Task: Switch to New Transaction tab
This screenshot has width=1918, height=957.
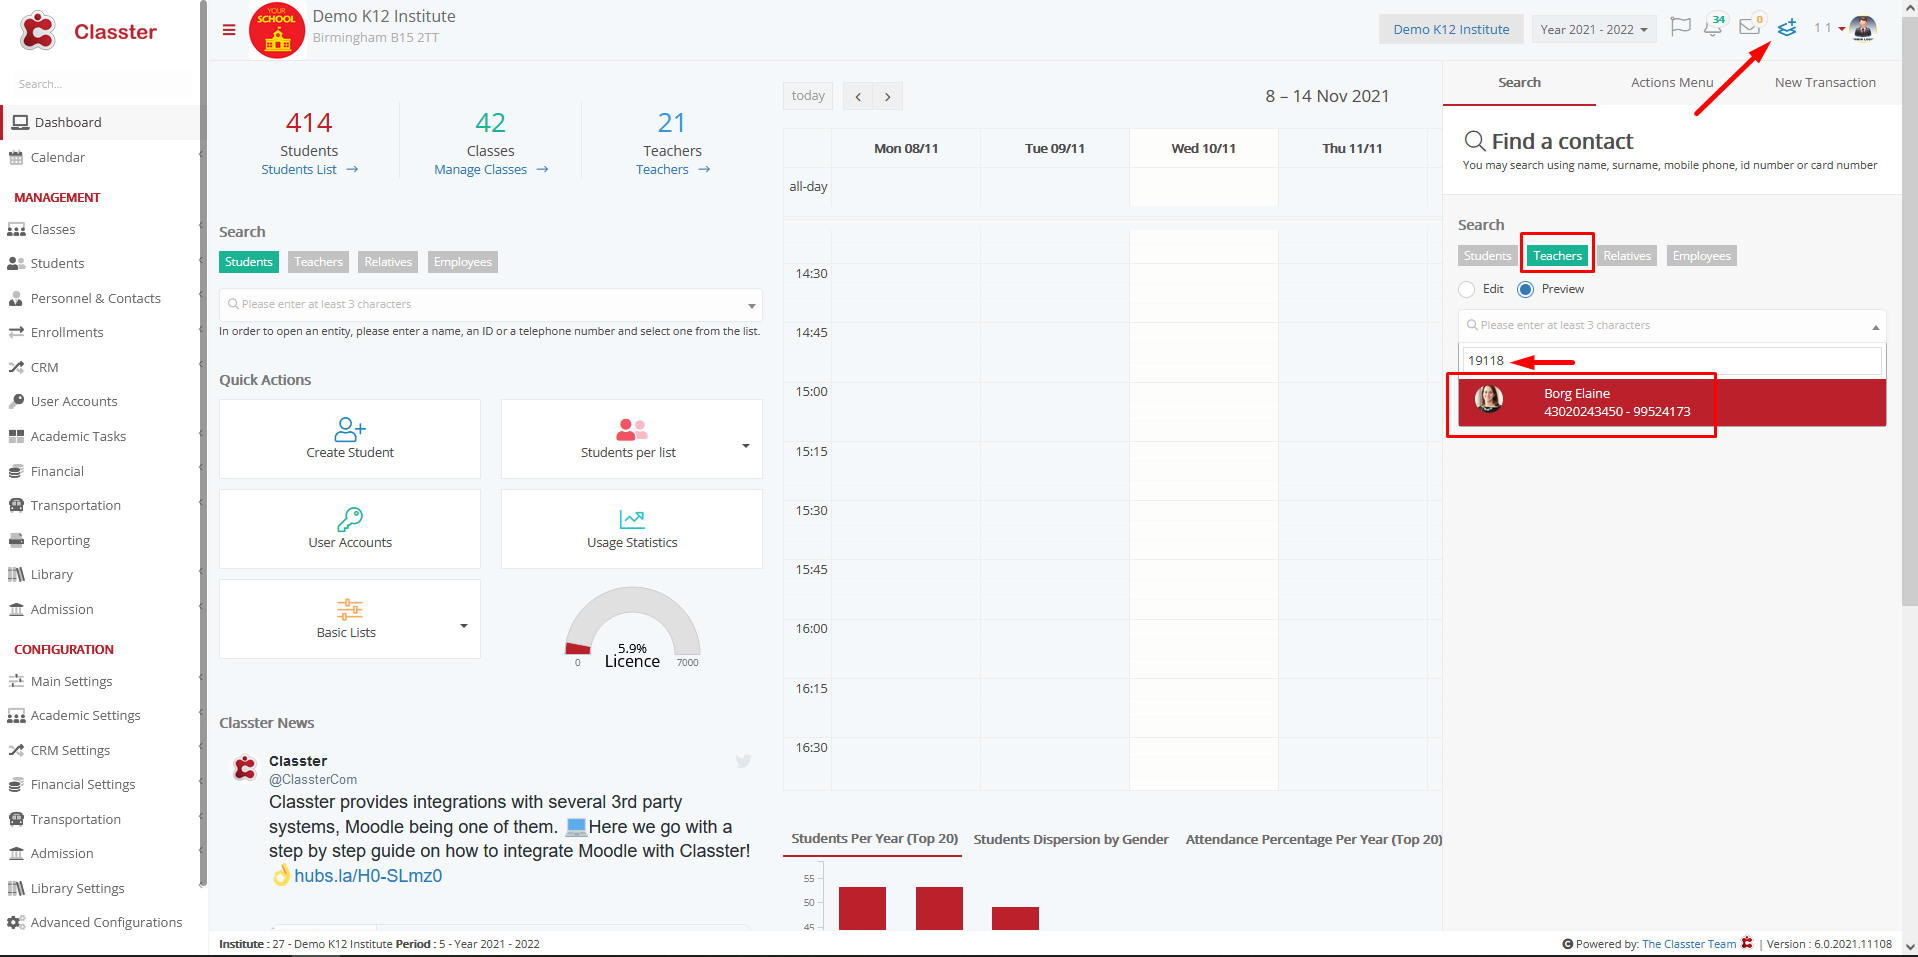Action: point(1825,83)
